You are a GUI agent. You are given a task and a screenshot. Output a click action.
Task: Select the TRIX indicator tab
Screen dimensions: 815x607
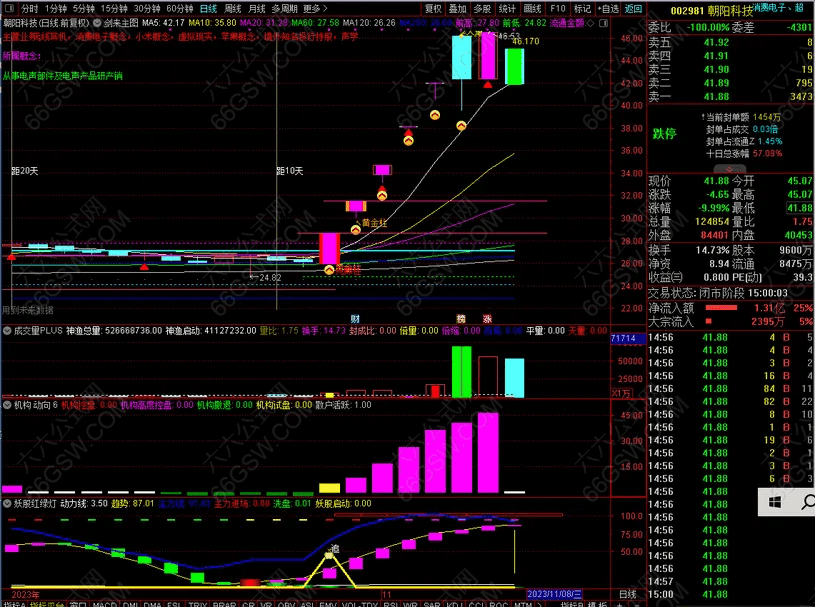[x=198, y=603]
